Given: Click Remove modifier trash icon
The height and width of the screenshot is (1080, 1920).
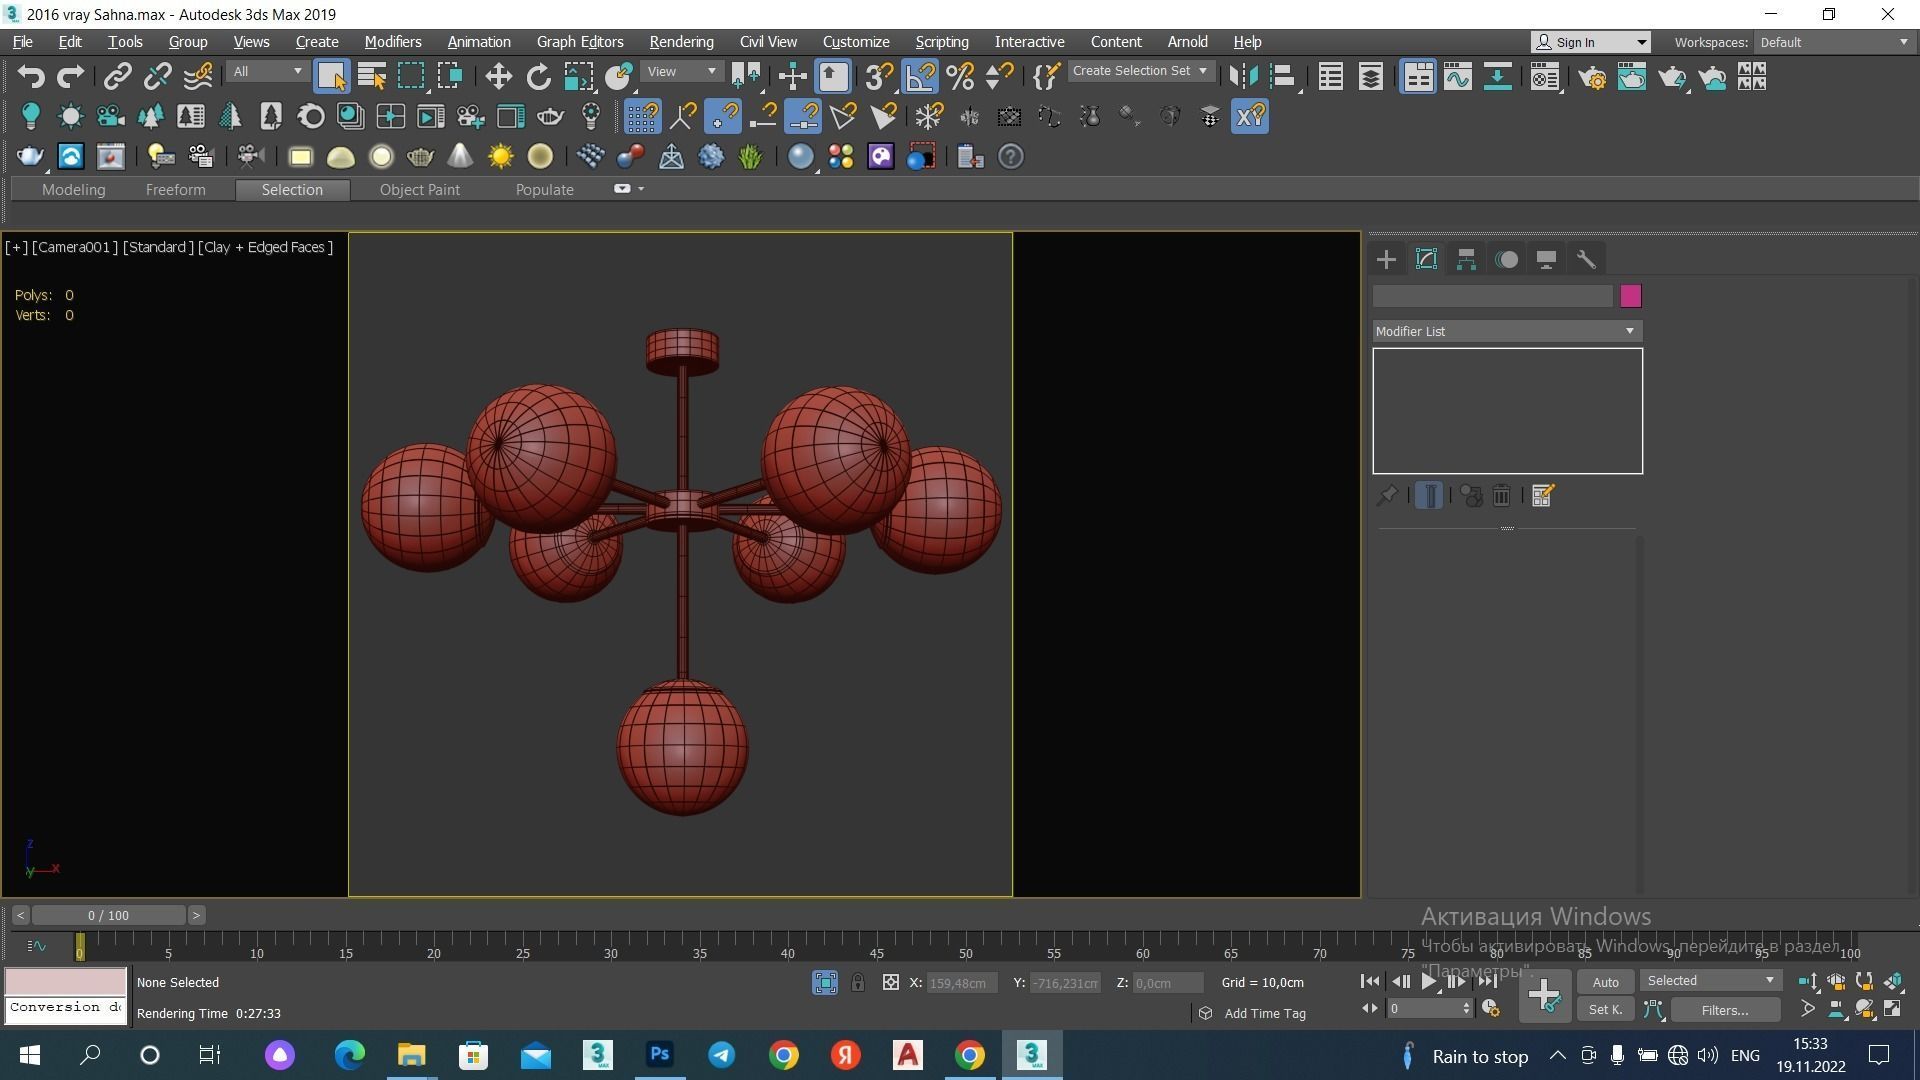Looking at the screenshot, I should pos(1501,495).
